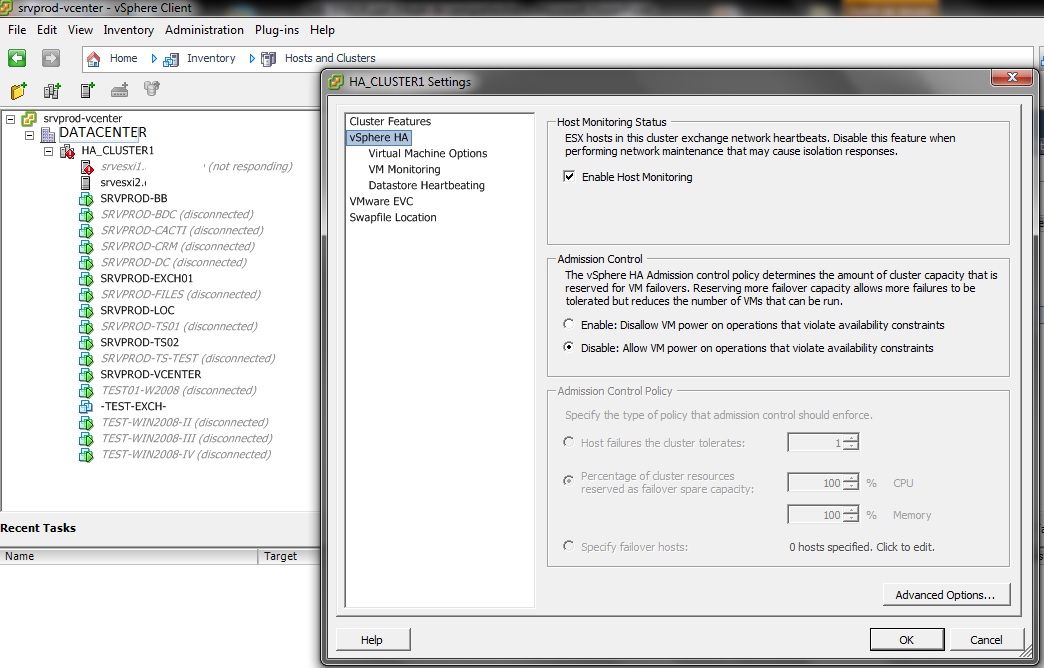The height and width of the screenshot is (668, 1044).
Task: Open the File menu
Action: pos(17,30)
